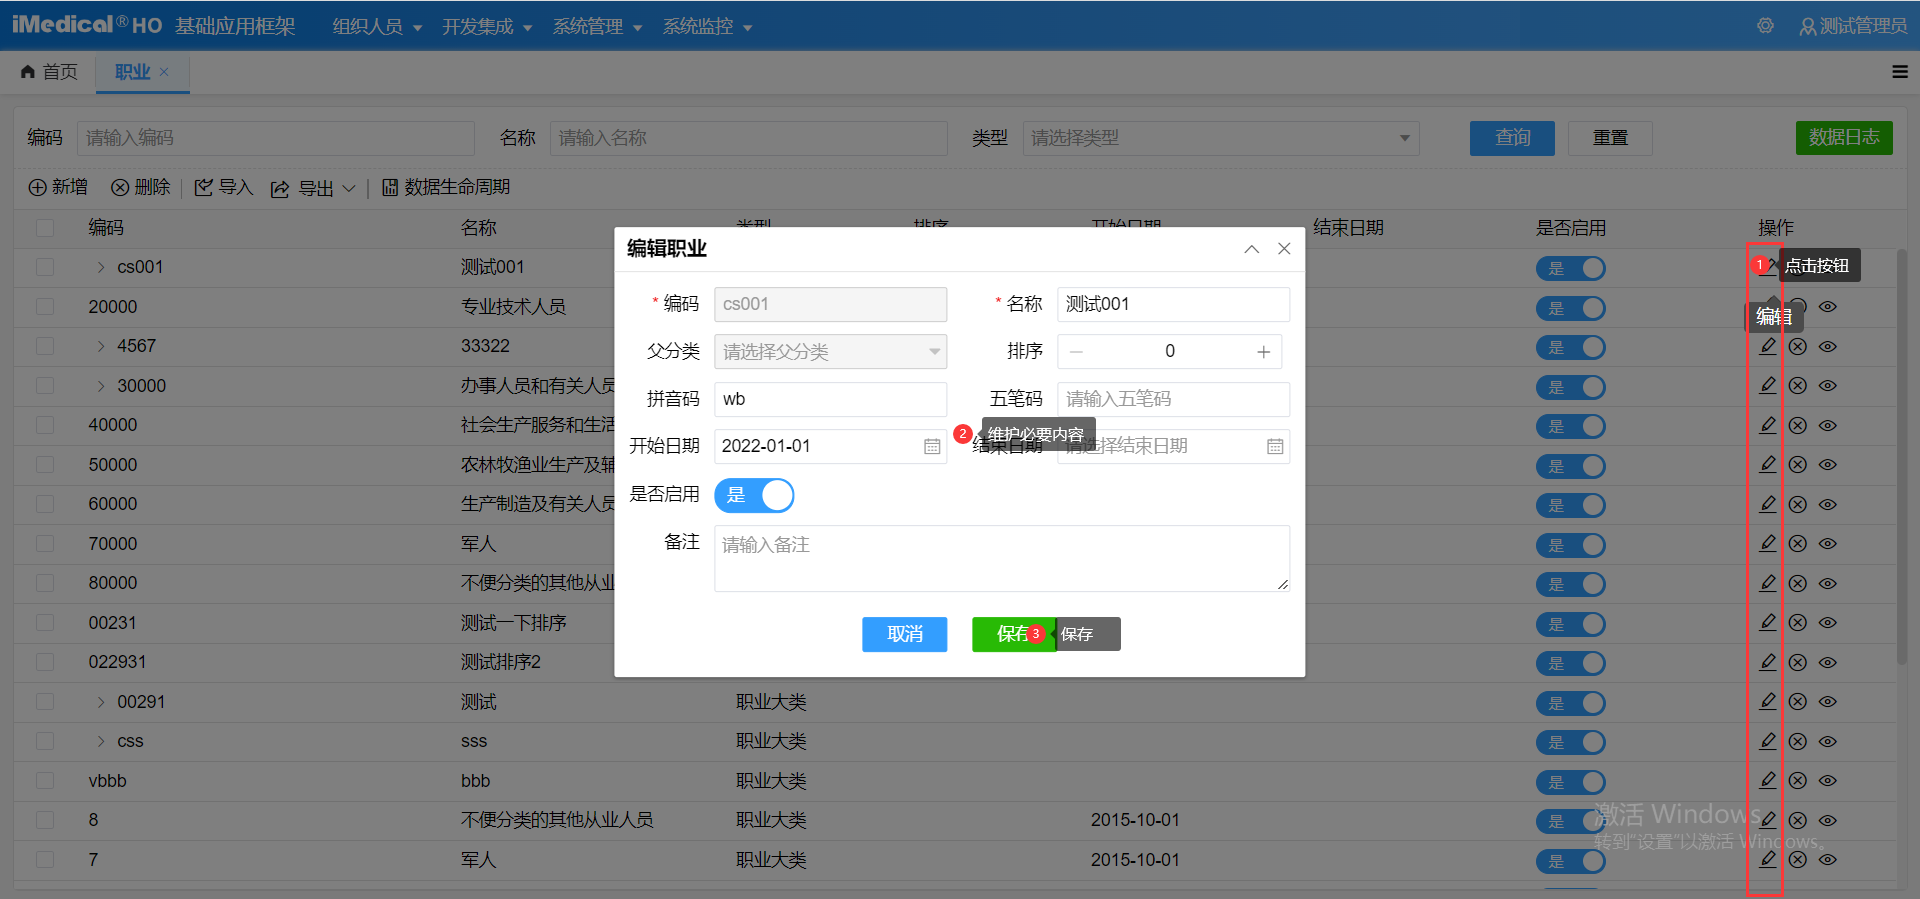
Task: Click the 首页 home tab
Action: [49, 72]
